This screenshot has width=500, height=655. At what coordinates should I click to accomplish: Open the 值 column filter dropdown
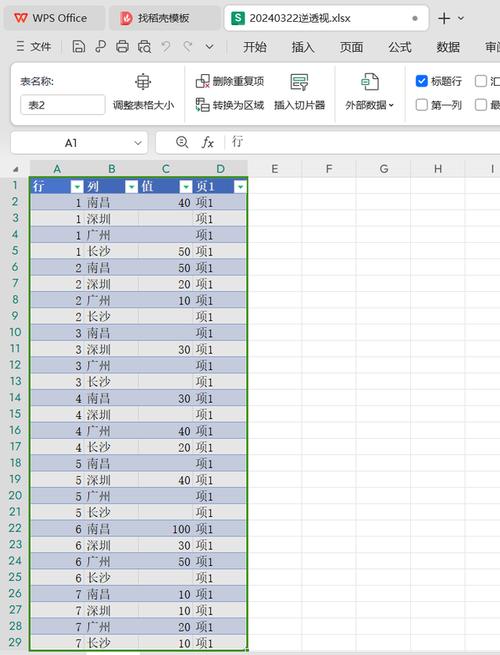pyautogui.click(x=185, y=187)
